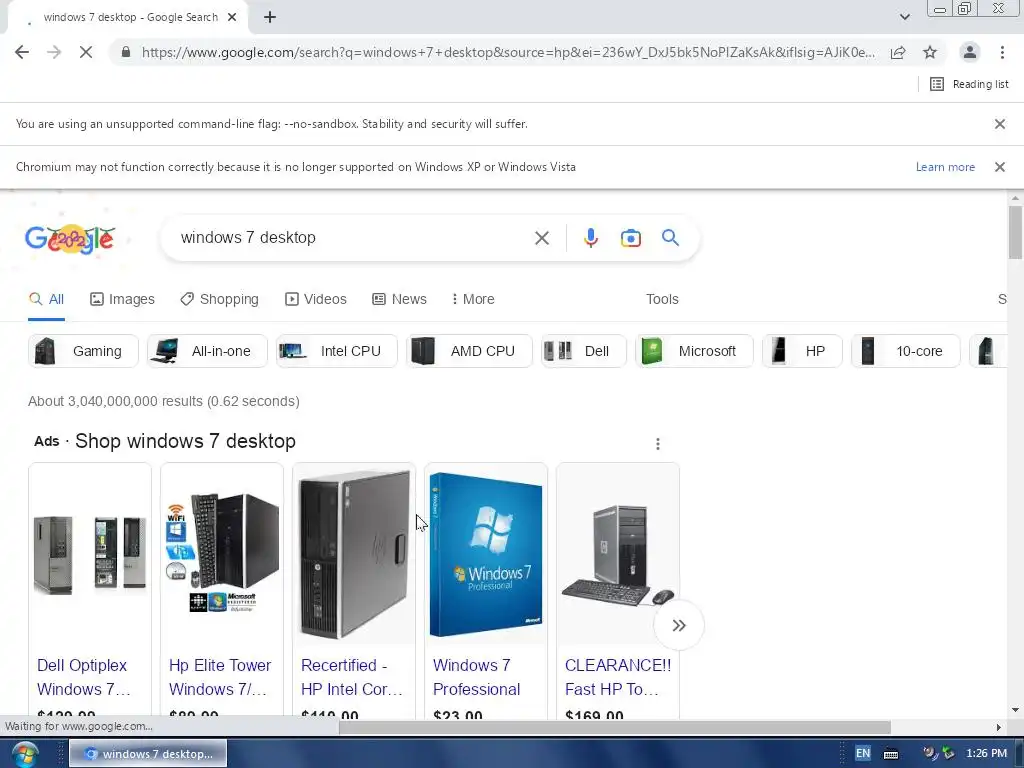Open the Recertified HP tower image
The image size is (1024, 768).
point(354,554)
